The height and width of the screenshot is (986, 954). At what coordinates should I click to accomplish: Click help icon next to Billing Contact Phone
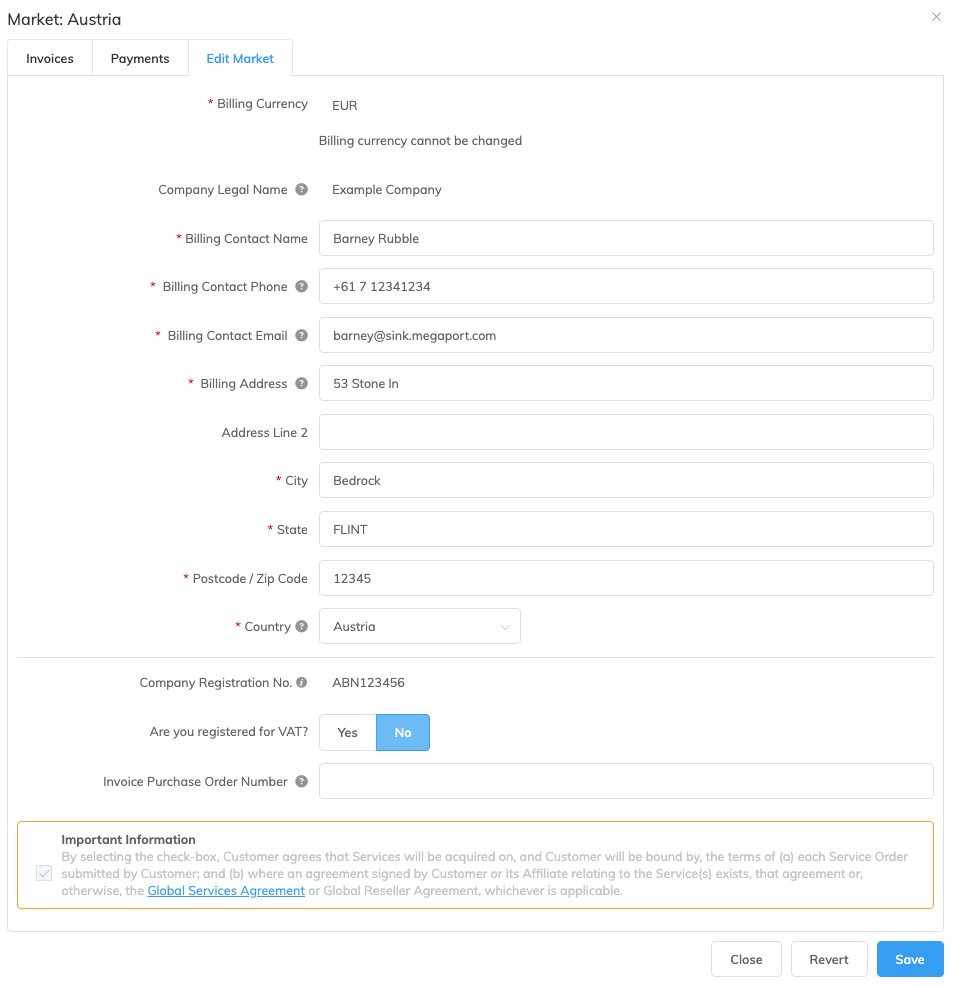(301, 287)
